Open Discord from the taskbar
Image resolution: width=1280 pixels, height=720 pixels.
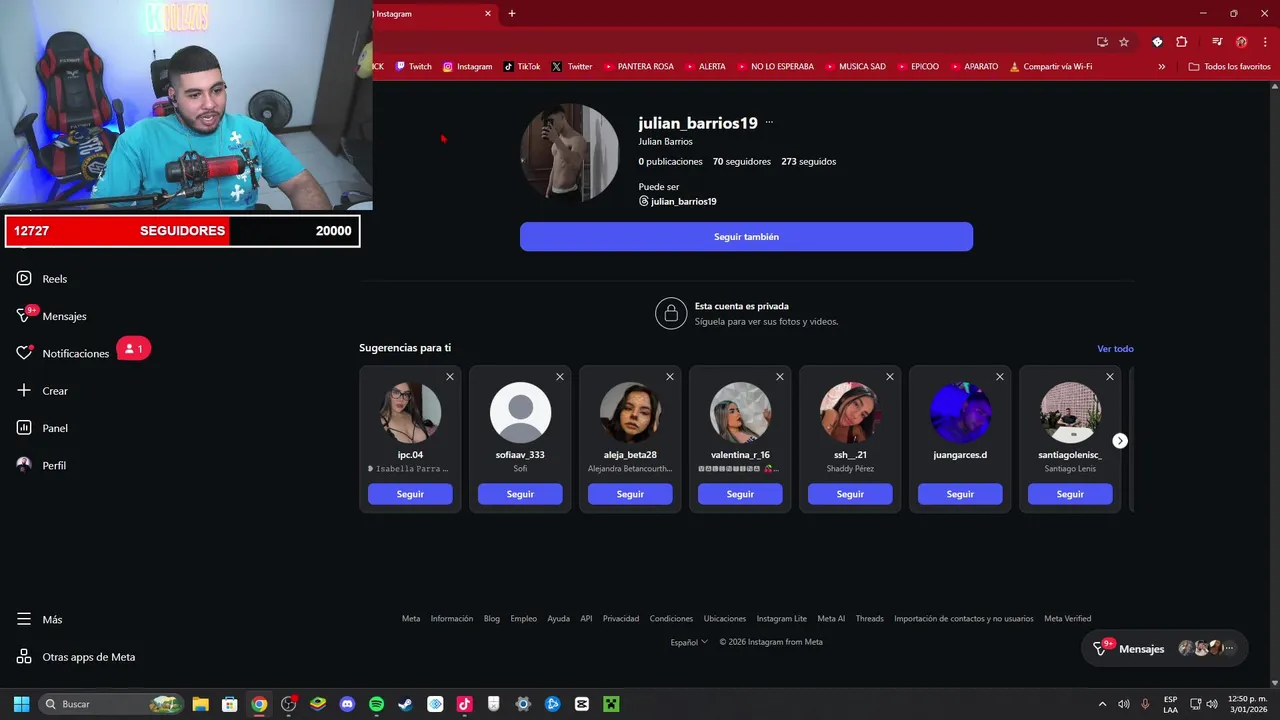click(x=347, y=704)
